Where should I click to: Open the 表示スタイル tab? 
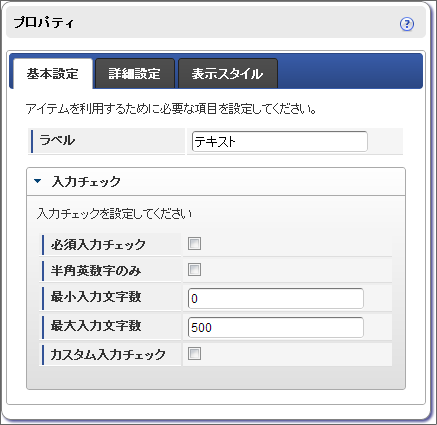[228, 74]
